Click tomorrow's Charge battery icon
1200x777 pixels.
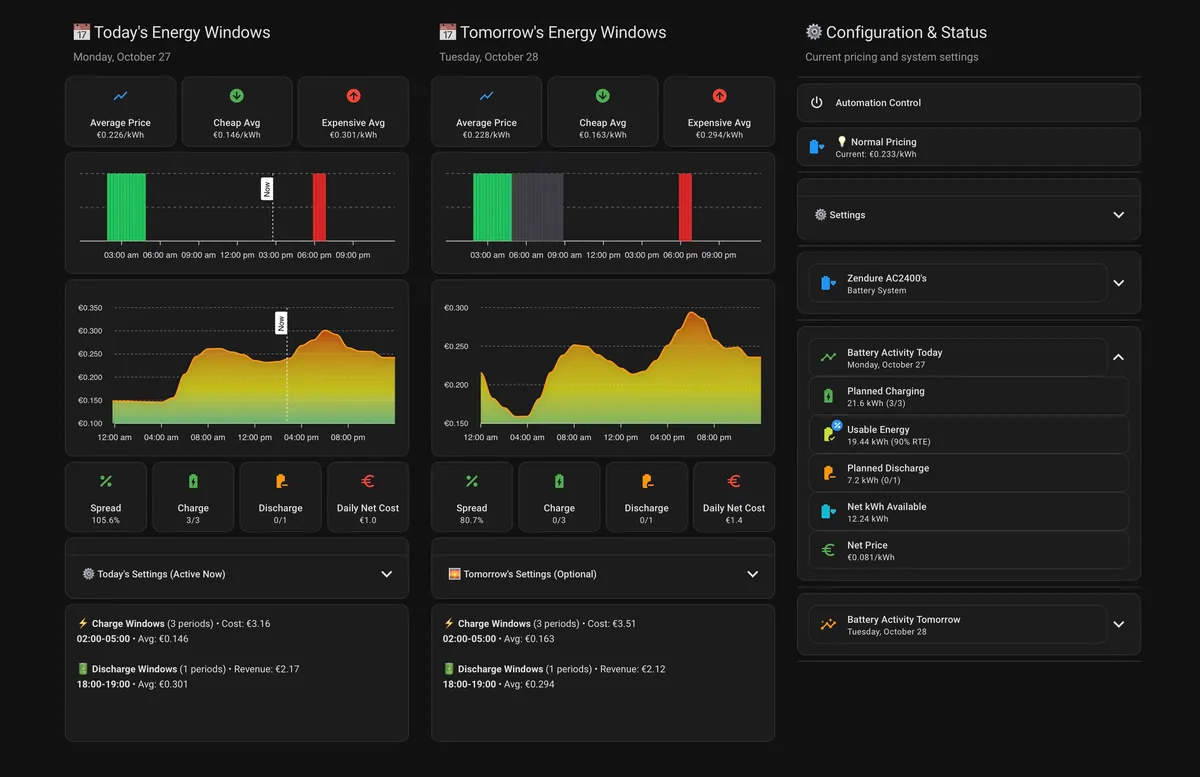[559, 481]
